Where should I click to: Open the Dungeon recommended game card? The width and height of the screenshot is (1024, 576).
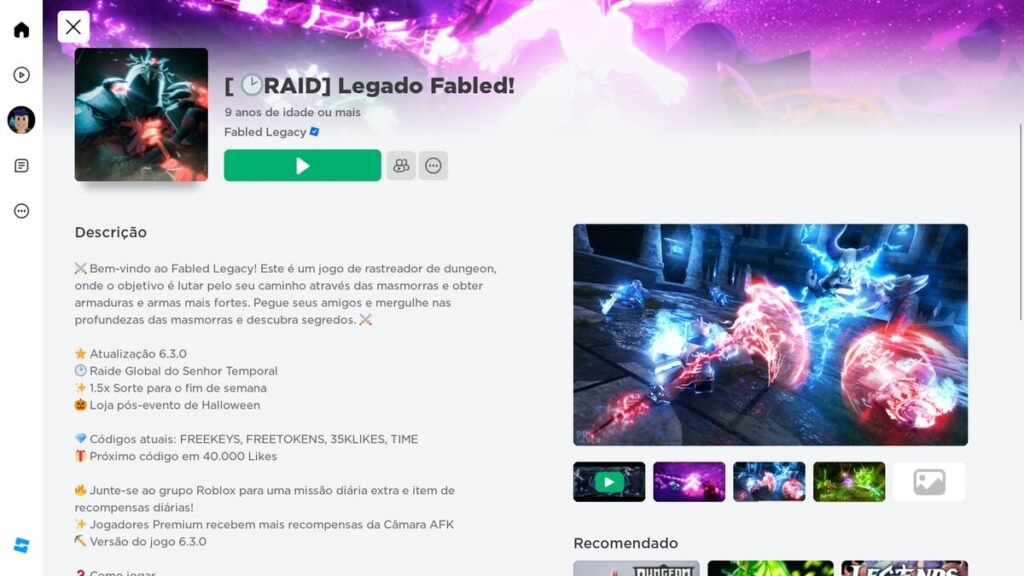tap(636, 568)
